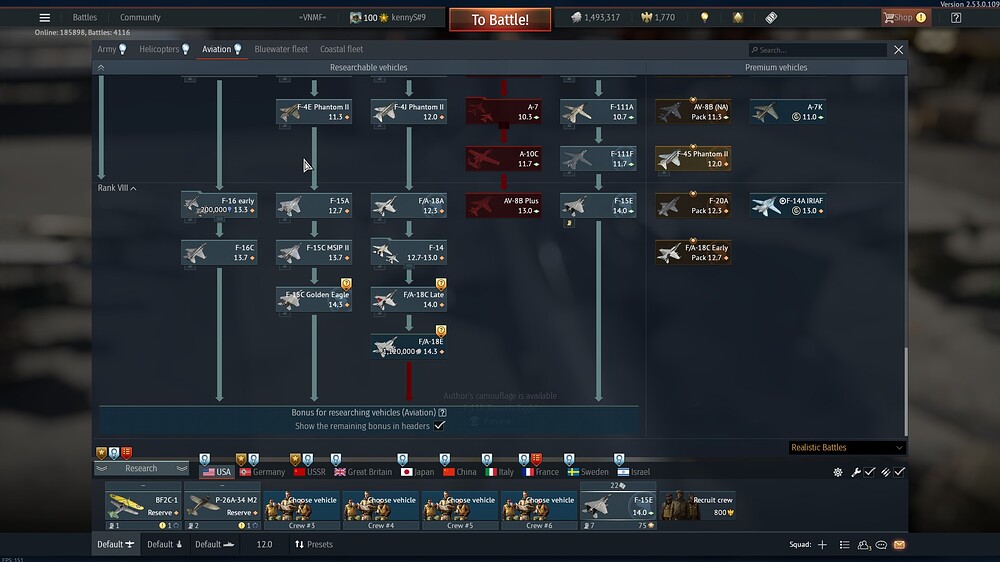Click the vehicle search field
Screen dimensions: 1000x562
(x=820, y=50)
